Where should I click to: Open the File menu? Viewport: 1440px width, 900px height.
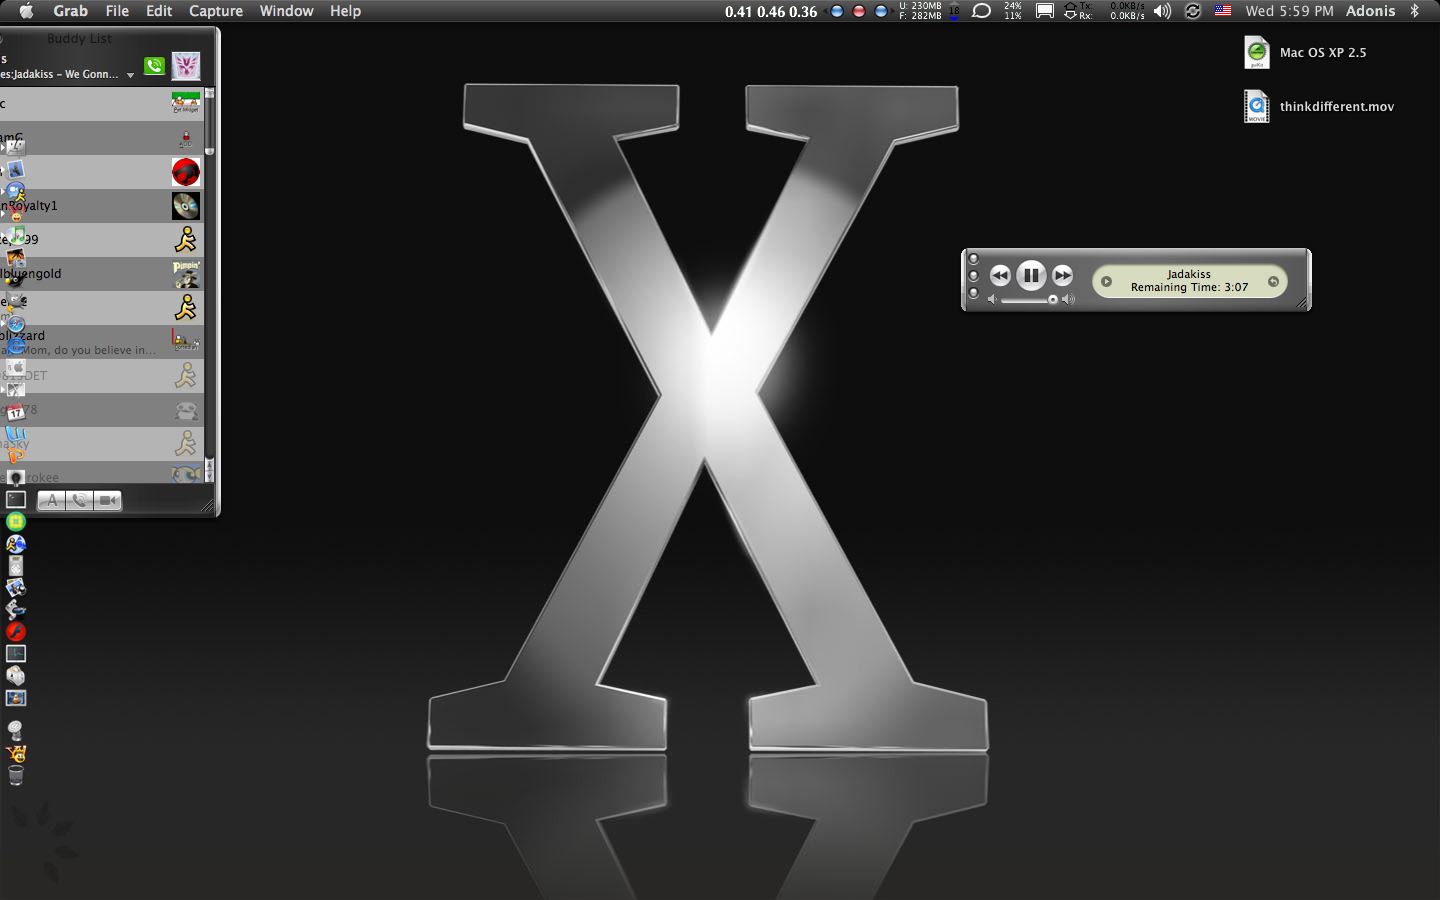[117, 11]
